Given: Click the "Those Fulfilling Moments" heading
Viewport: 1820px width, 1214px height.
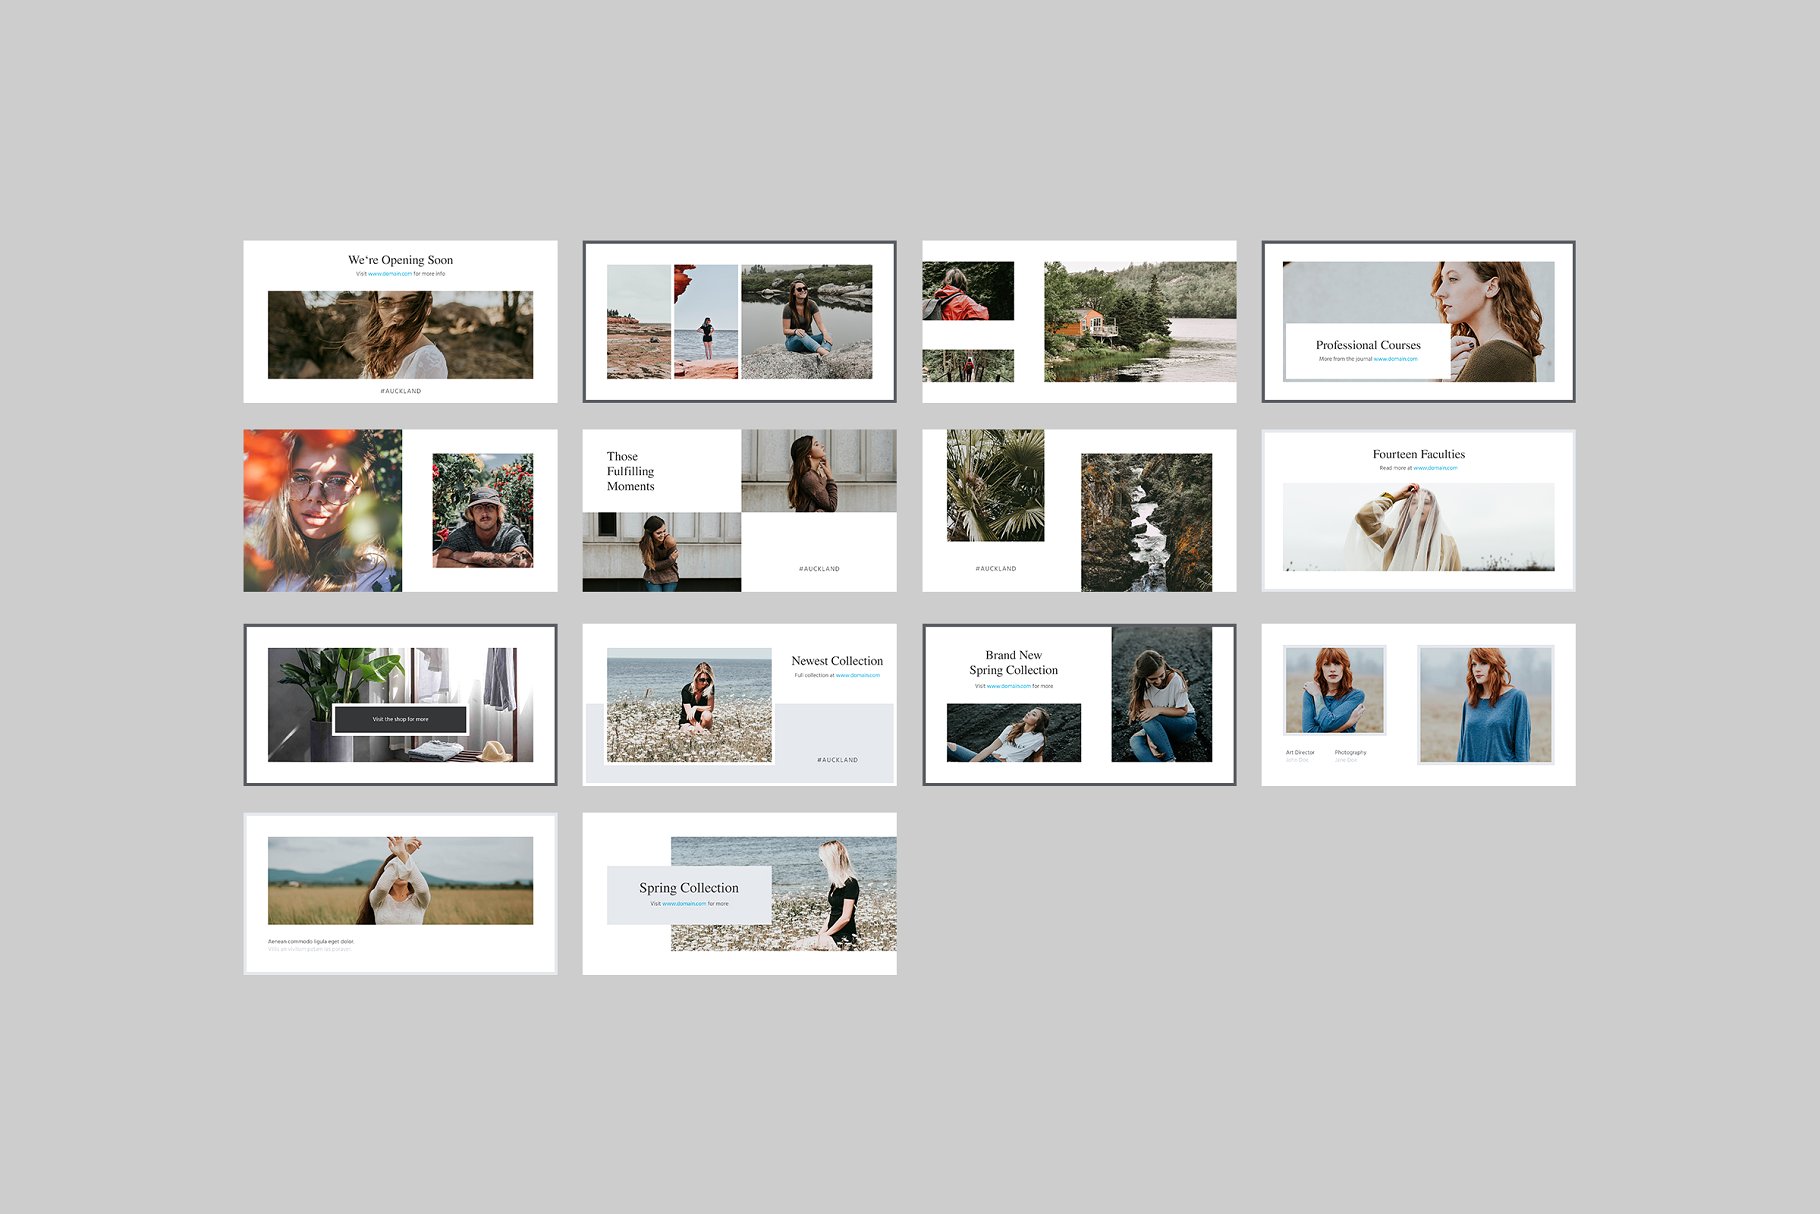Looking at the screenshot, I should [630, 471].
